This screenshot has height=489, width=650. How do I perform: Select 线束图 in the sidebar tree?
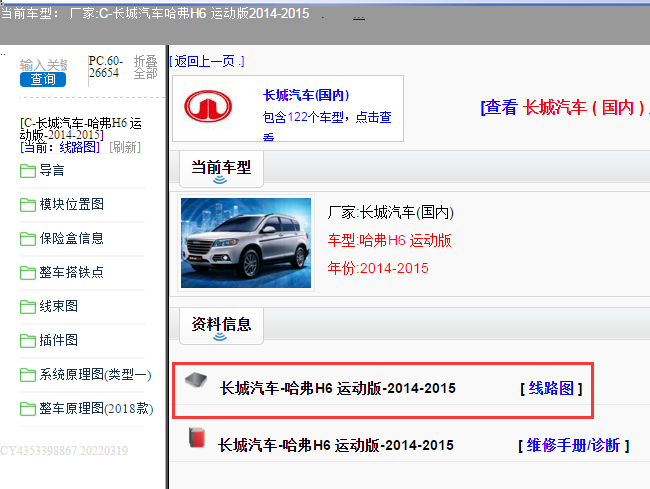tap(58, 306)
